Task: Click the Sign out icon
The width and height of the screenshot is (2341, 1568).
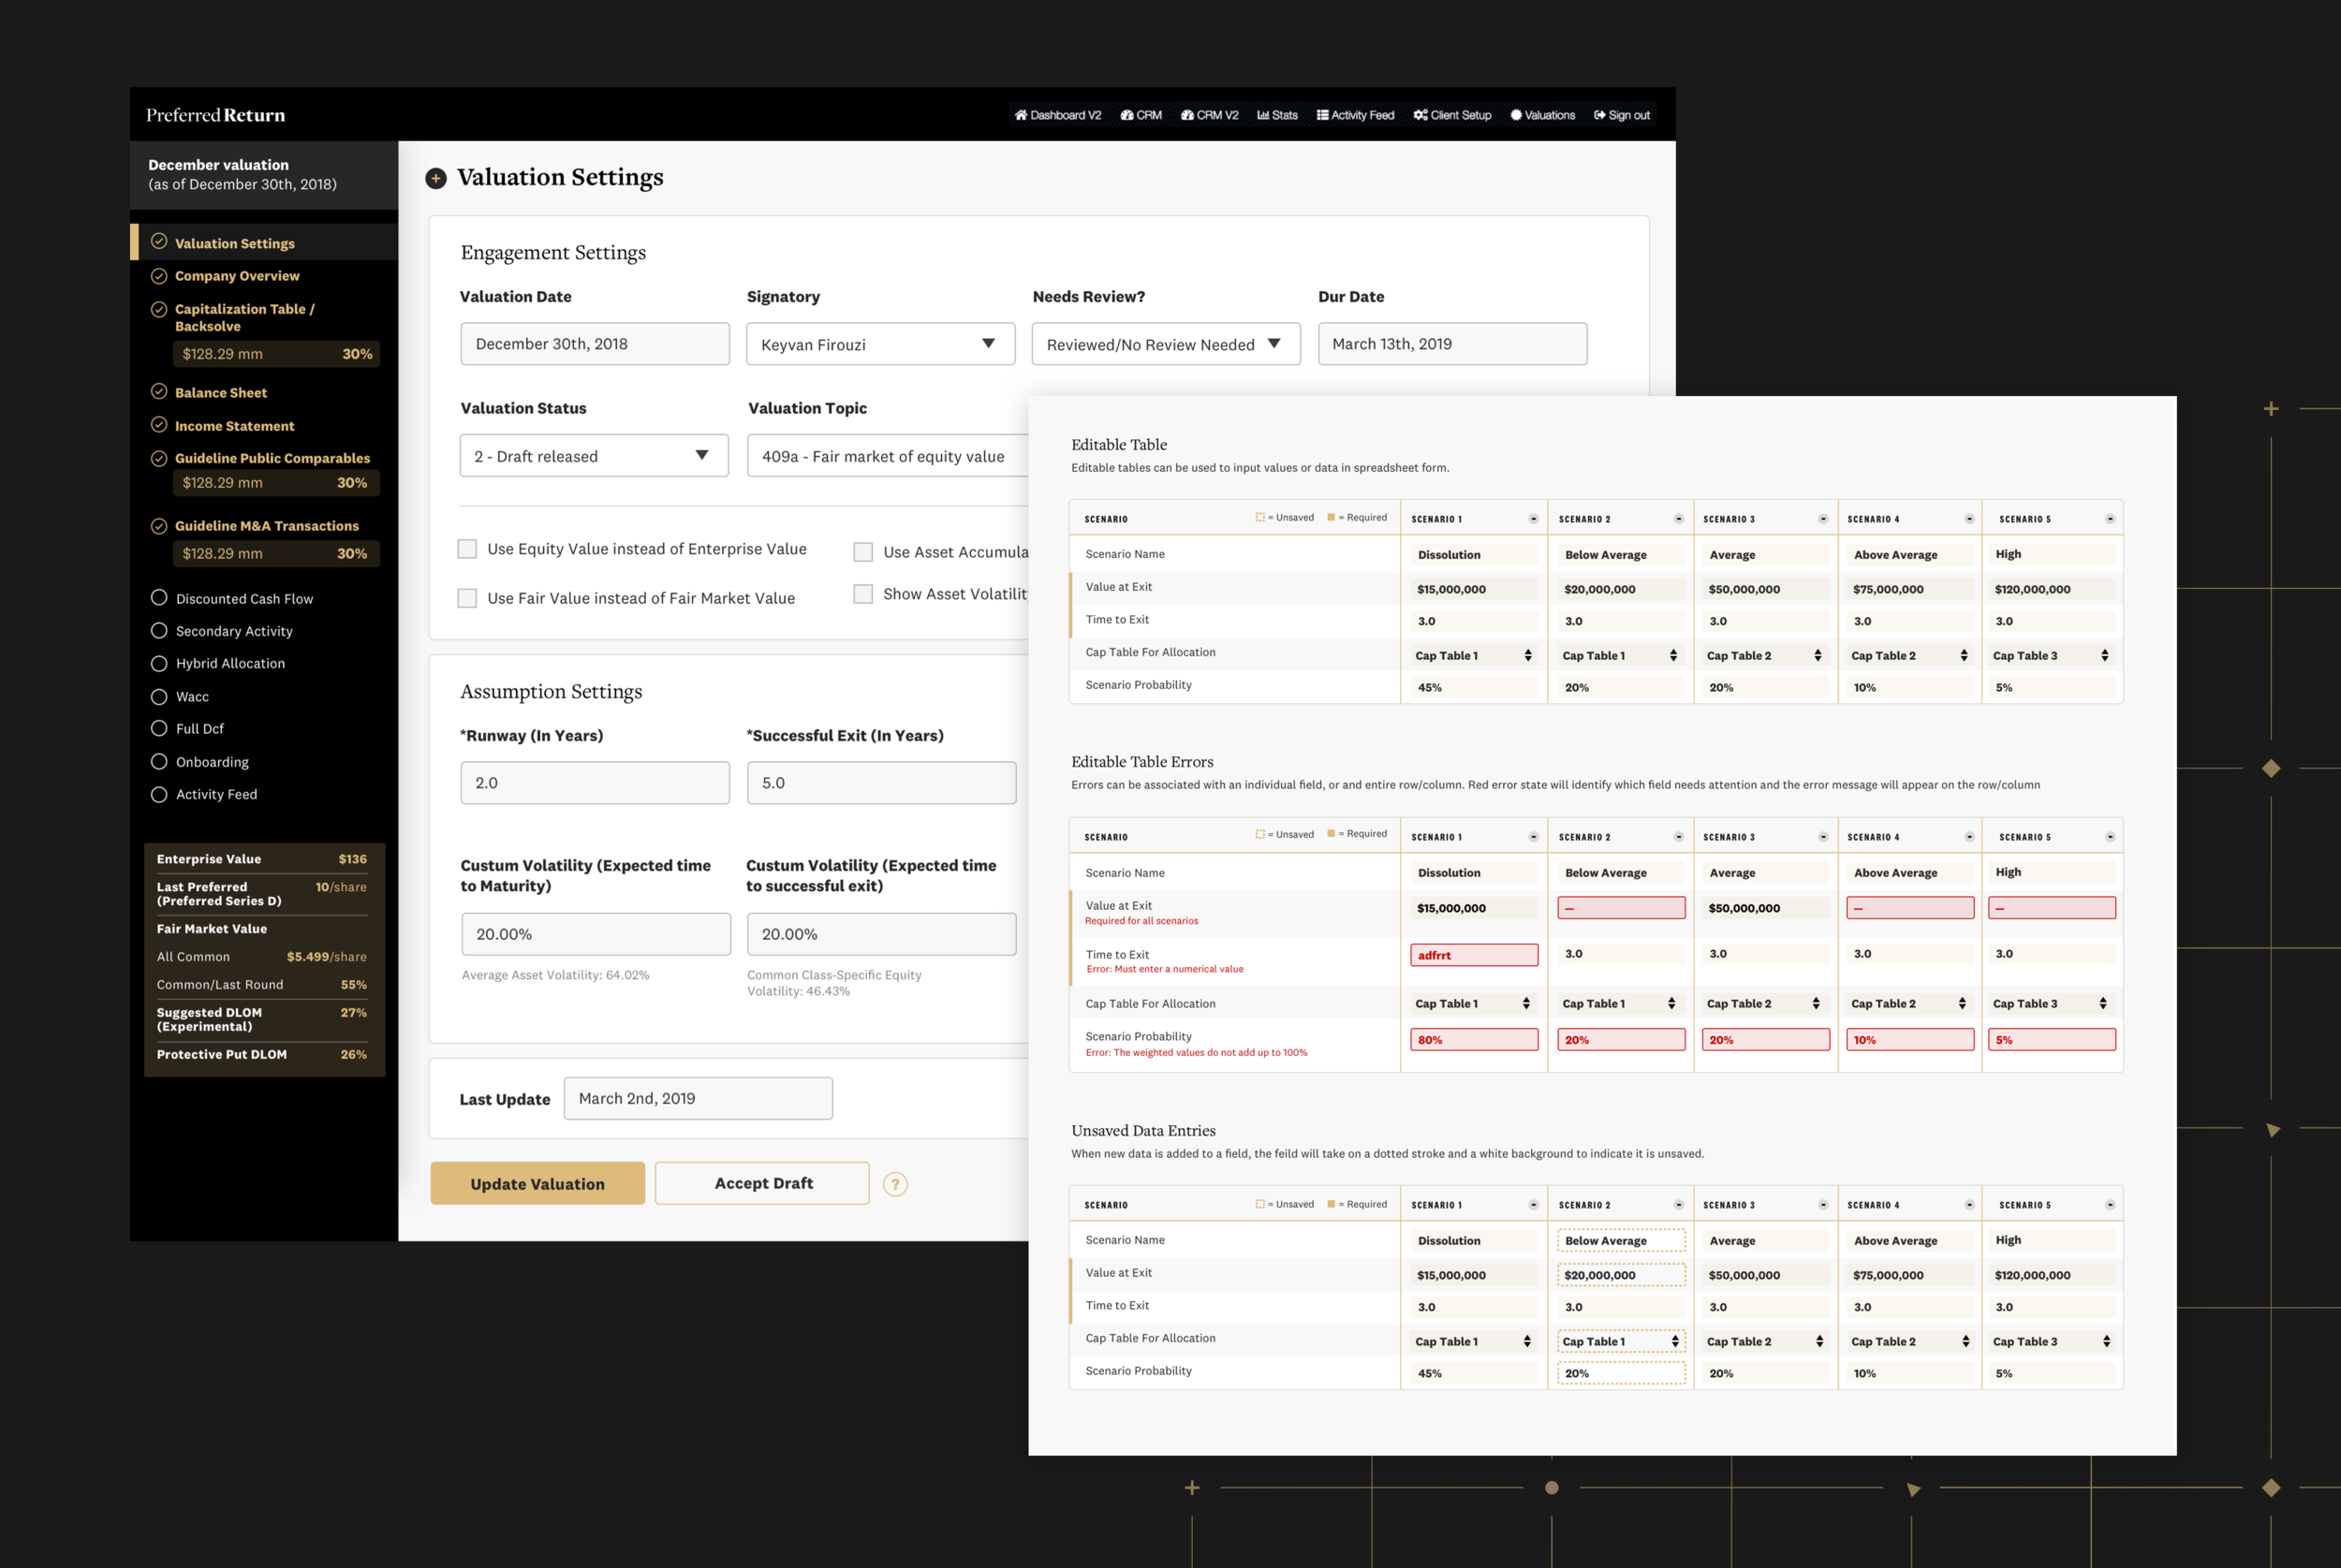Action: tap(1599, 115)
